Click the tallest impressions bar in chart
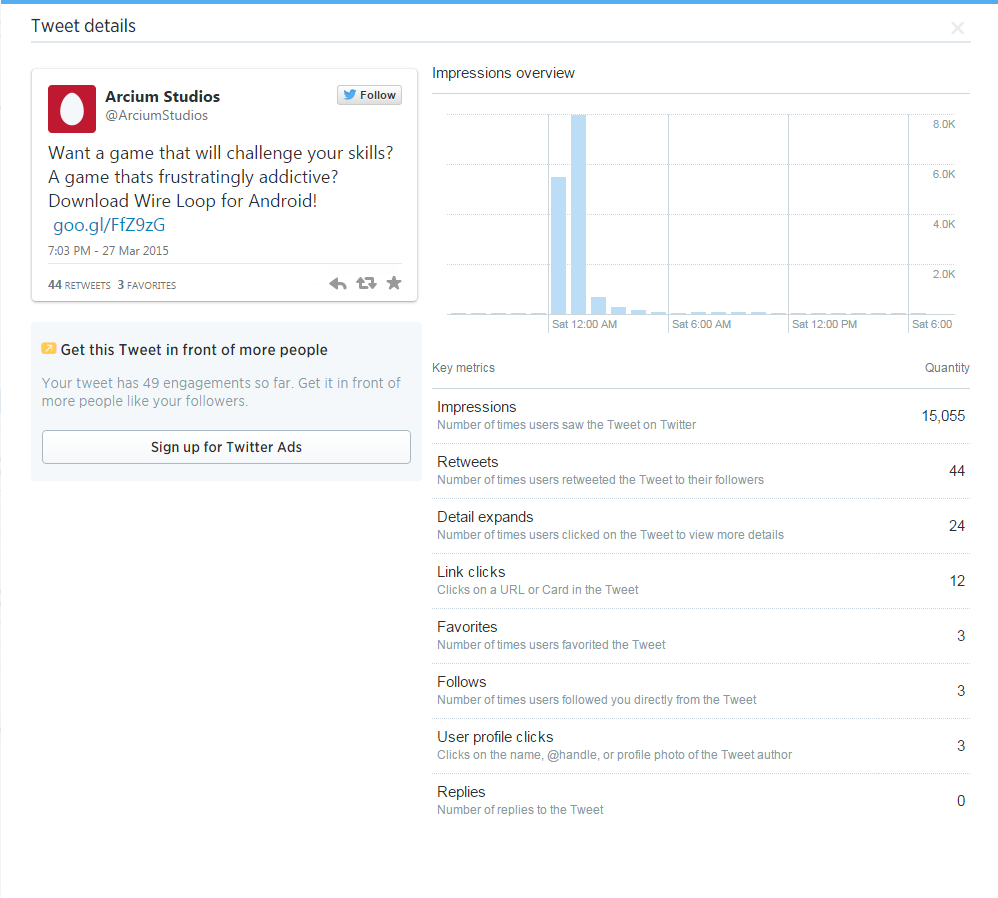The height and width of the screenshot is (898, 998). (x=579, y=214)
